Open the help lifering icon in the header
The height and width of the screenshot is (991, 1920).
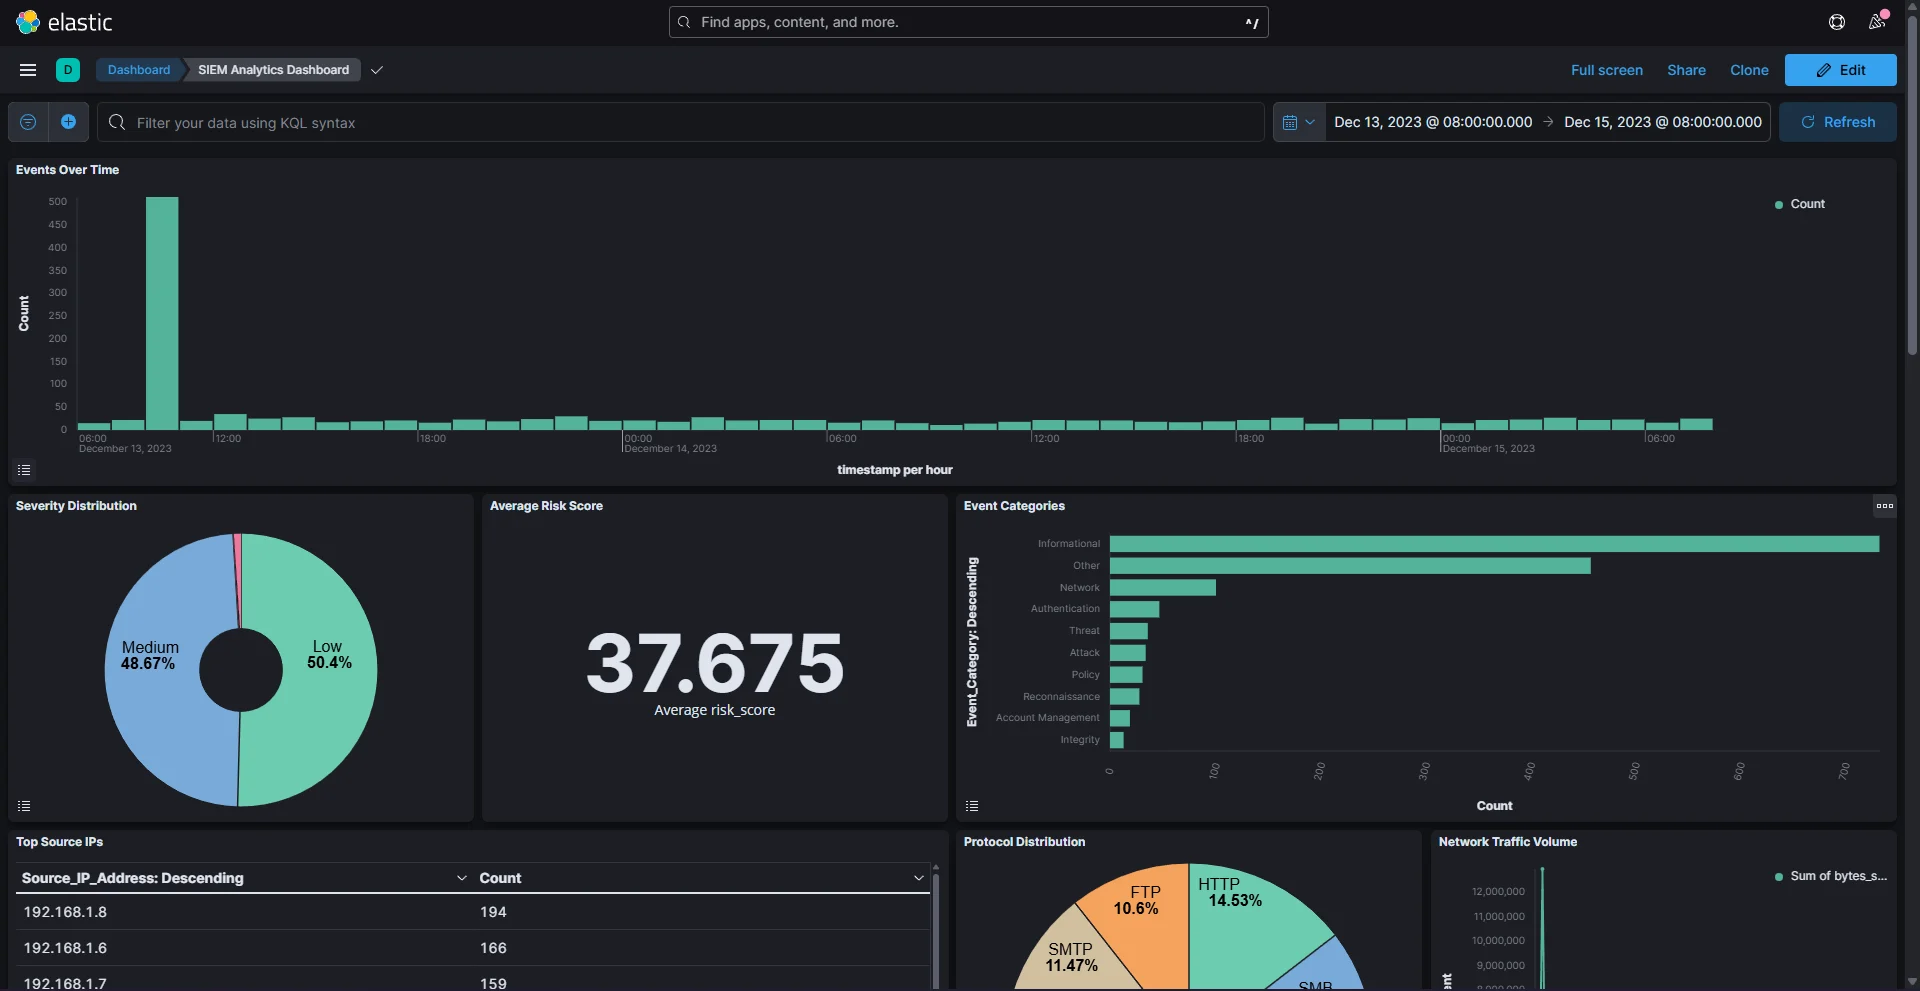pyautogui.click(x=1836, y=21)
